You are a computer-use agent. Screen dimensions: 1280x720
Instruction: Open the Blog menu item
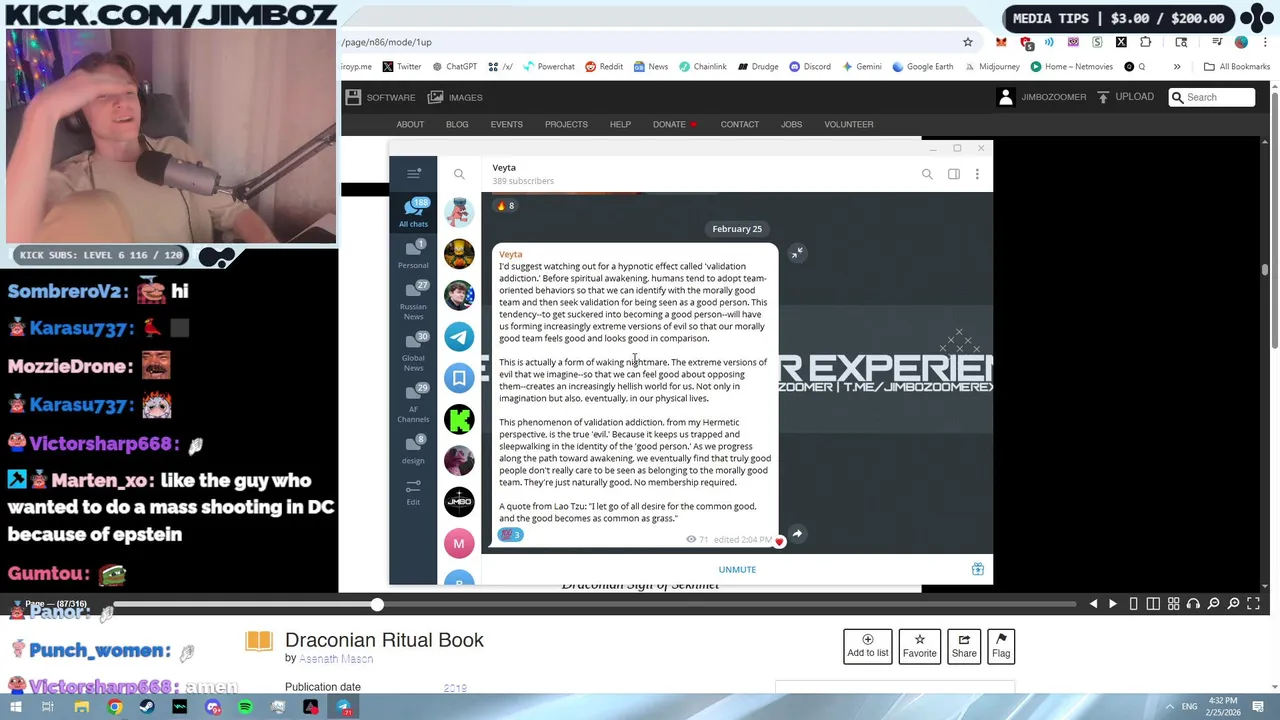click(457, 125)
